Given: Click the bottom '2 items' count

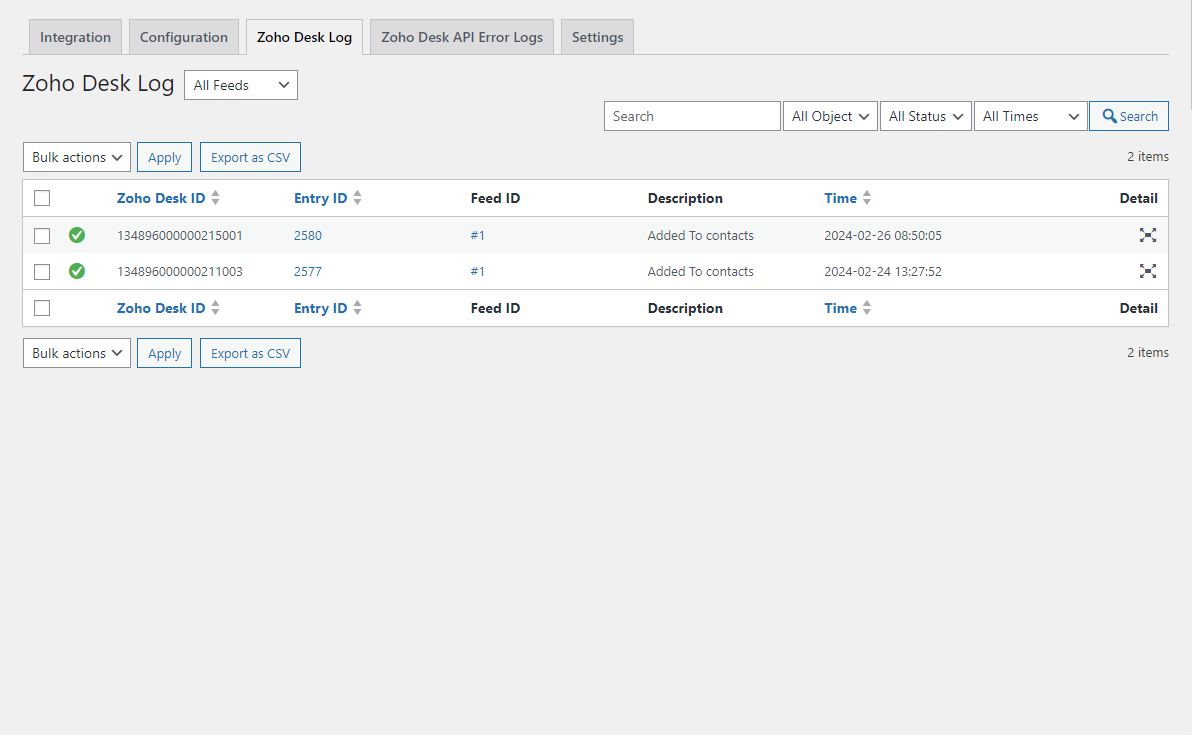Looking at the screenshot, I should point(1148,353).
